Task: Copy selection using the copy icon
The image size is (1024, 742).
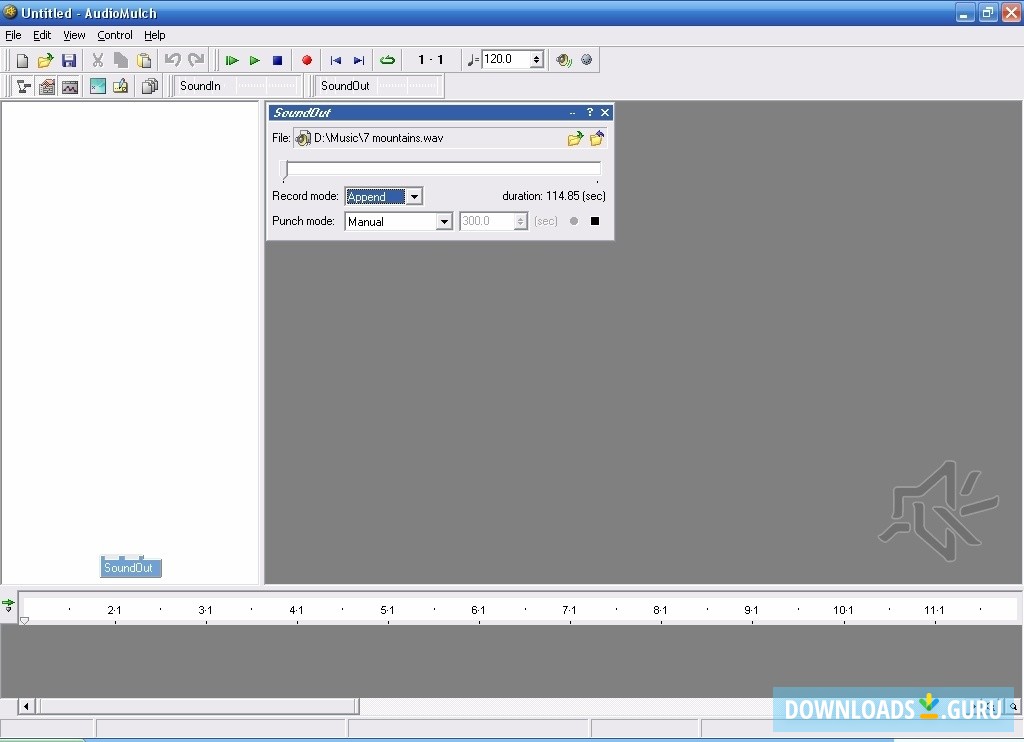Action: coord(121,61)
